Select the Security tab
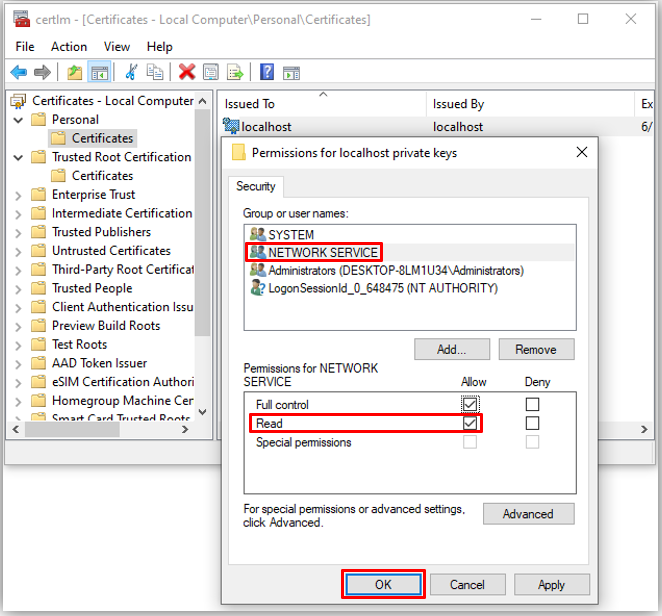This screenshot has height=616, width=662. coord(256,186)
